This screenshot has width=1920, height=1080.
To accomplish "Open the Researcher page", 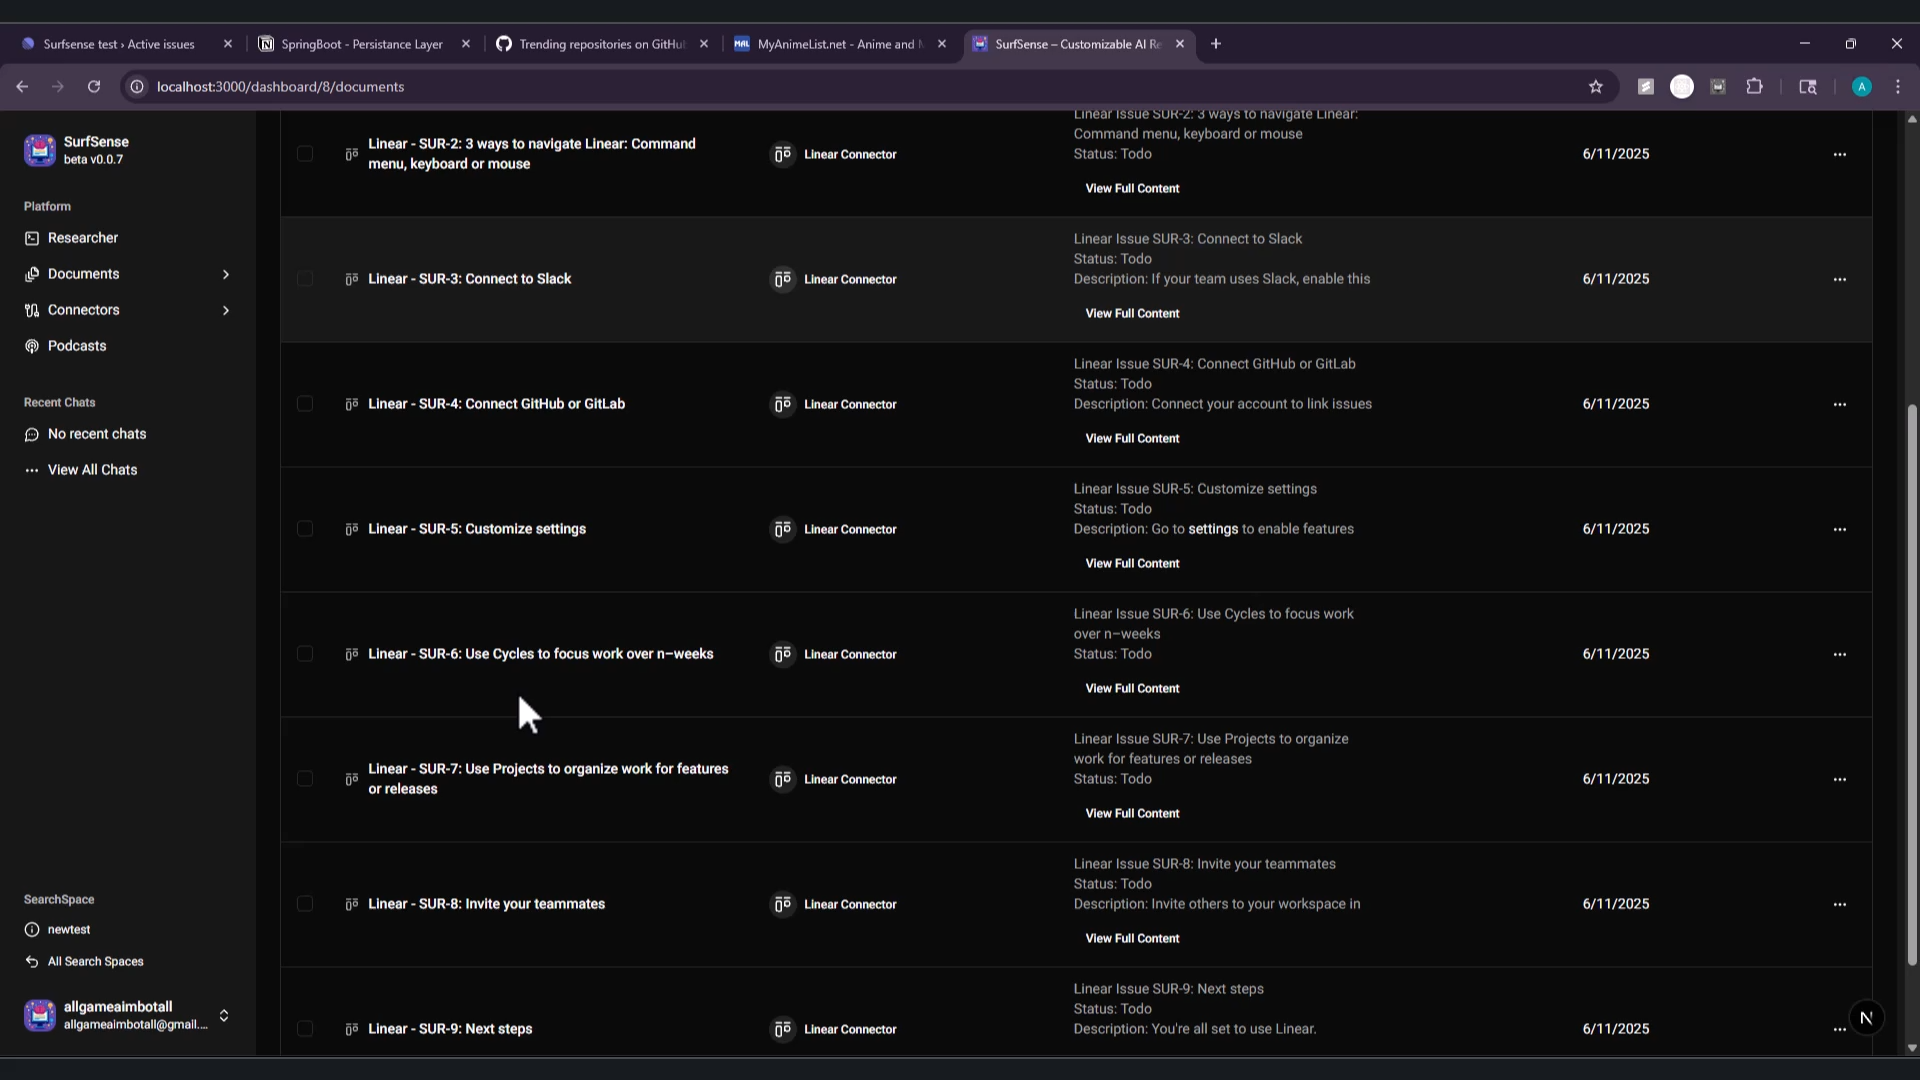I will point(82,238).
